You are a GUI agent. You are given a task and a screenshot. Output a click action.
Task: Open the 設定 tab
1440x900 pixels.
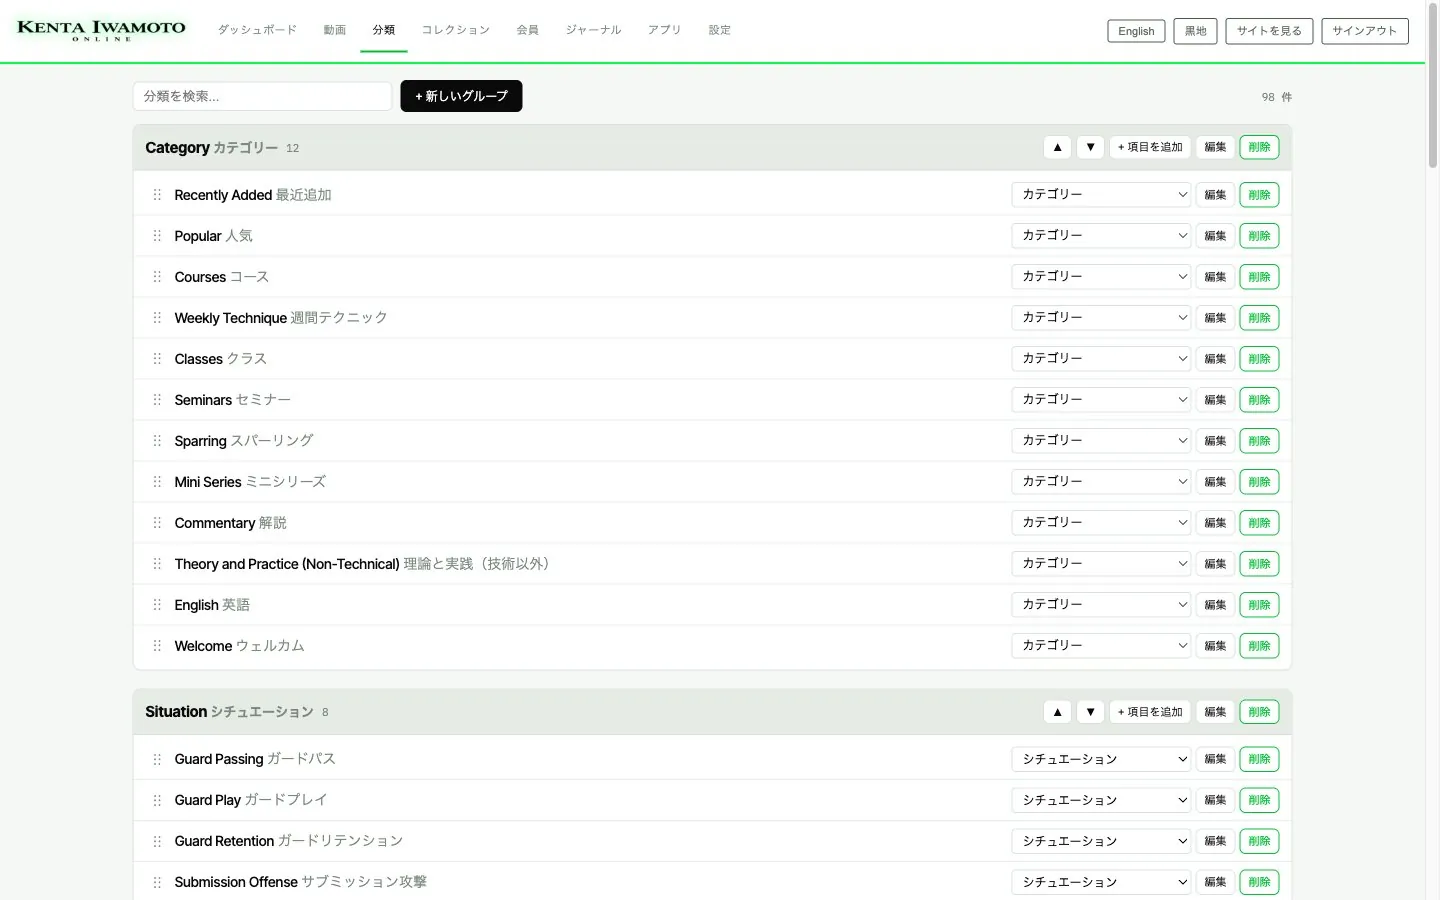point(720,30)
